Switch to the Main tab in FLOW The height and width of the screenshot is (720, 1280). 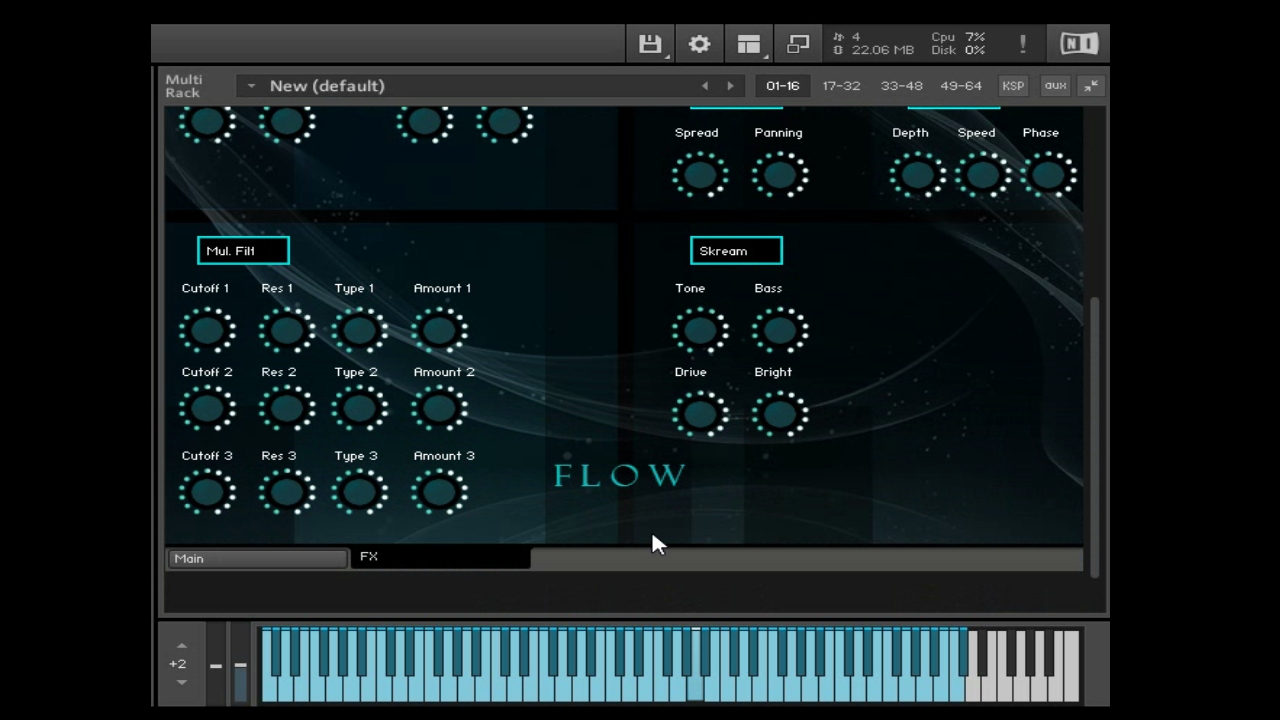point(256,558)
